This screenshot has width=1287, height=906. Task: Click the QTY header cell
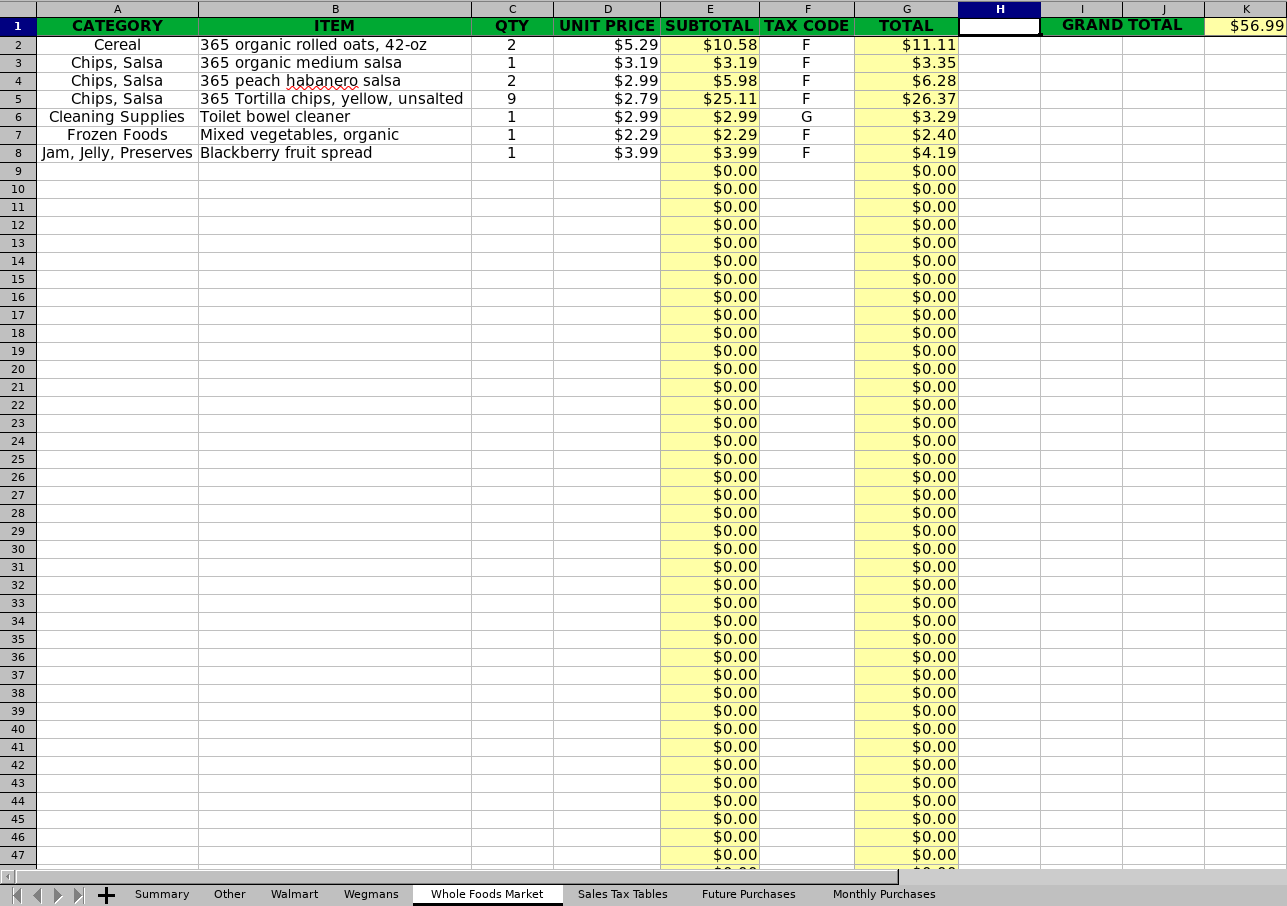(x=512, y=27)
